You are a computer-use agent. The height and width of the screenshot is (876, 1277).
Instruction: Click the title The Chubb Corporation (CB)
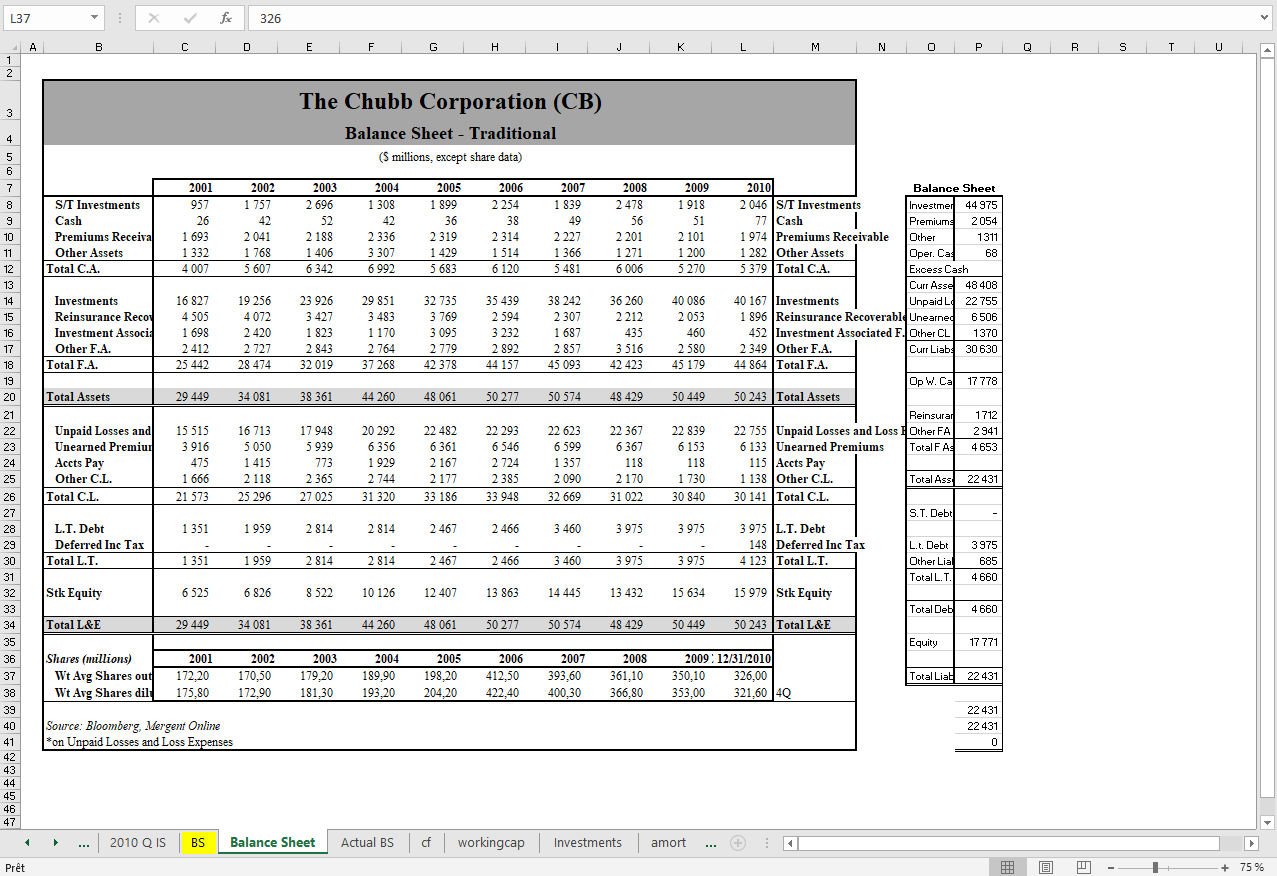coord(450,102)
